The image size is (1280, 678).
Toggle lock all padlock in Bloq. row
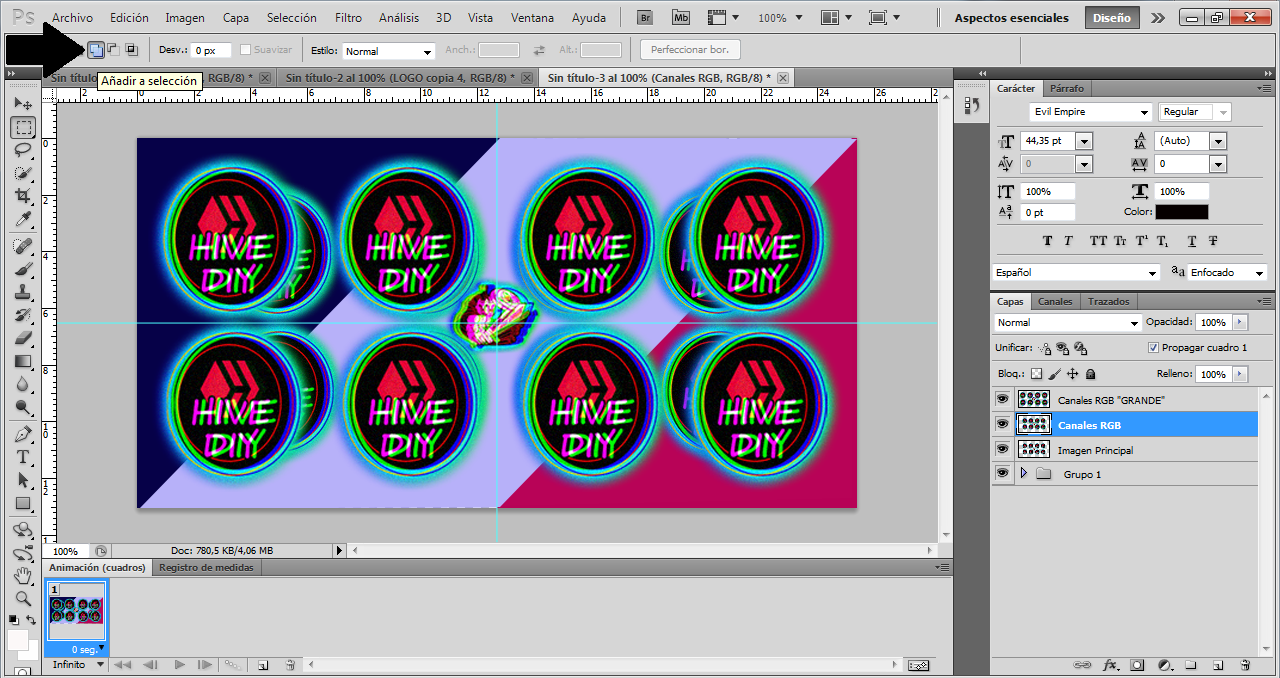coord(1090,374)
